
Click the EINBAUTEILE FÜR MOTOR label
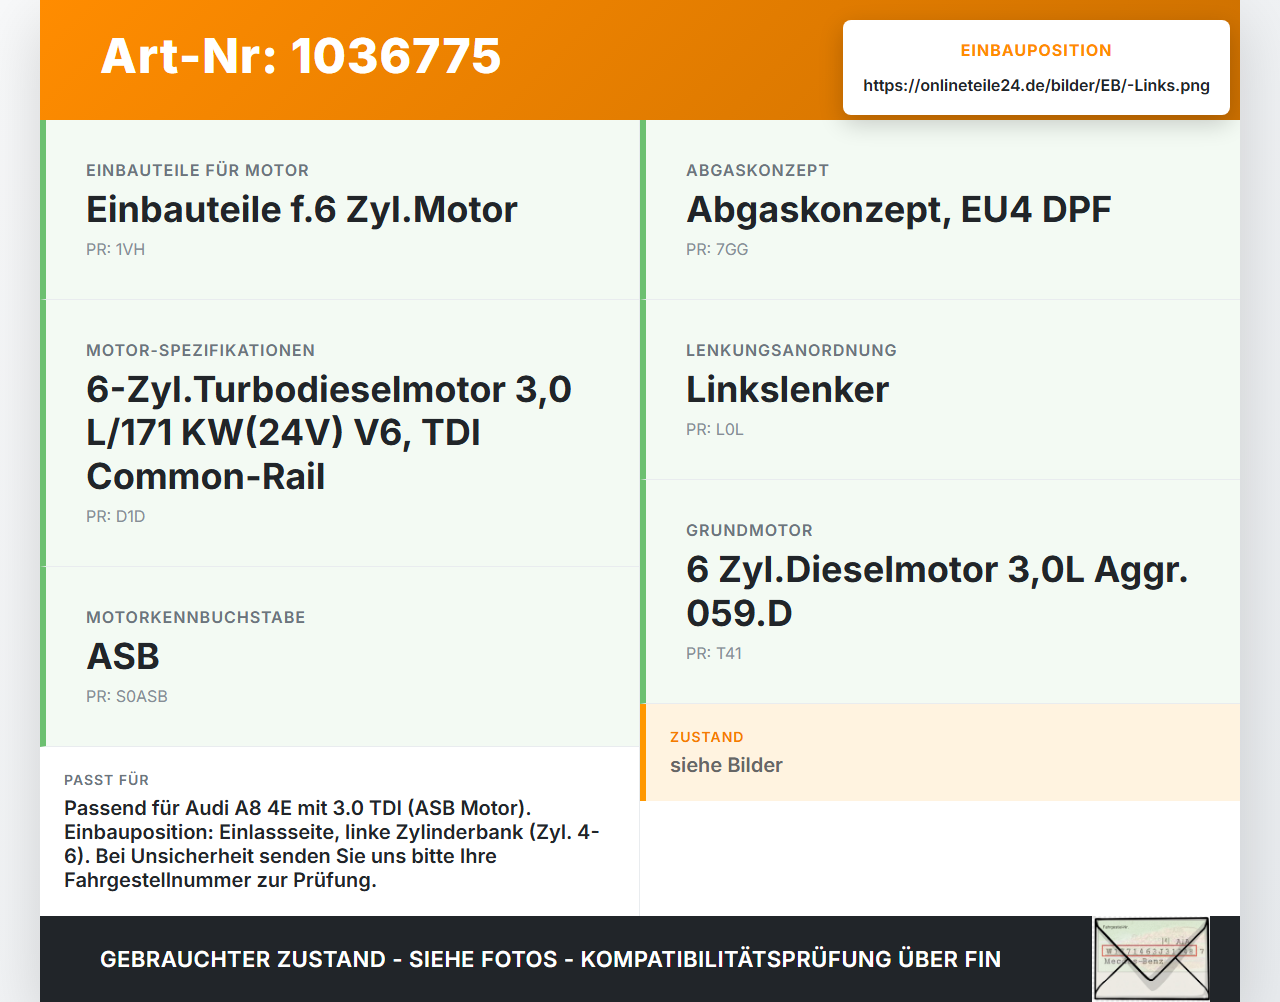pyautogui.click(x=197, y=170)
